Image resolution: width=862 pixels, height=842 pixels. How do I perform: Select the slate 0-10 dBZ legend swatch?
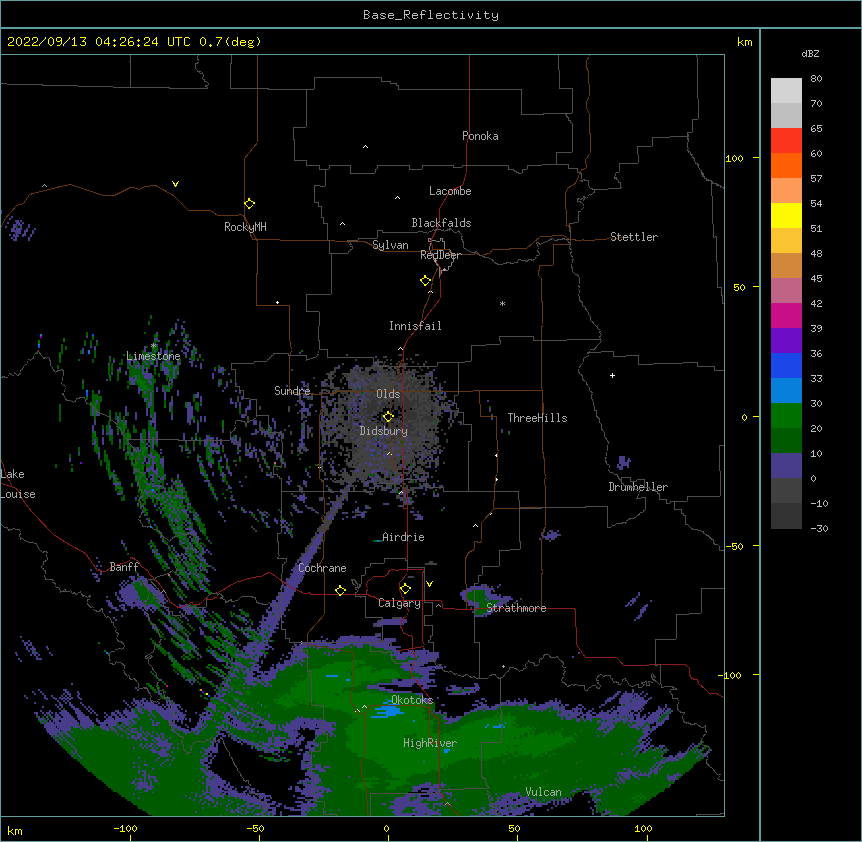tap(786, 466)
